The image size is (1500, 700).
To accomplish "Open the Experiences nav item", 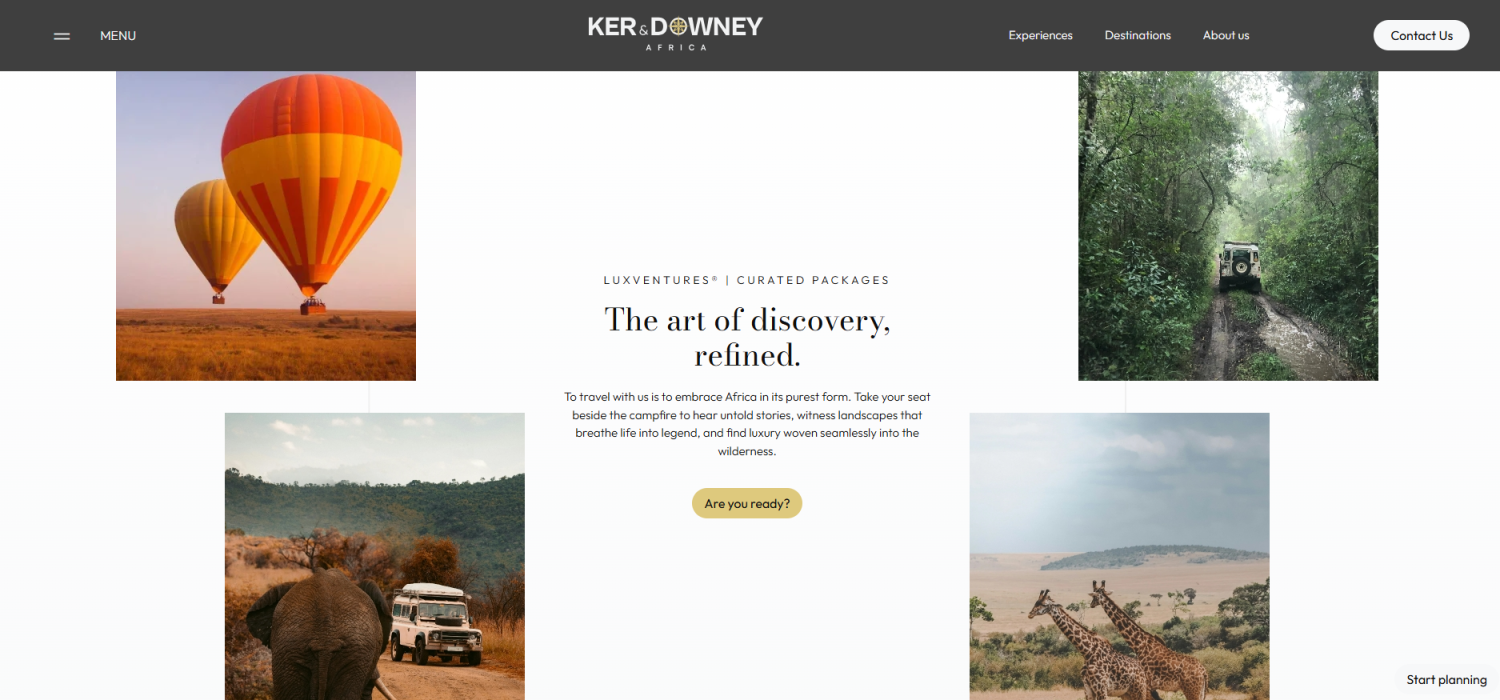I will coord(1040,35).
